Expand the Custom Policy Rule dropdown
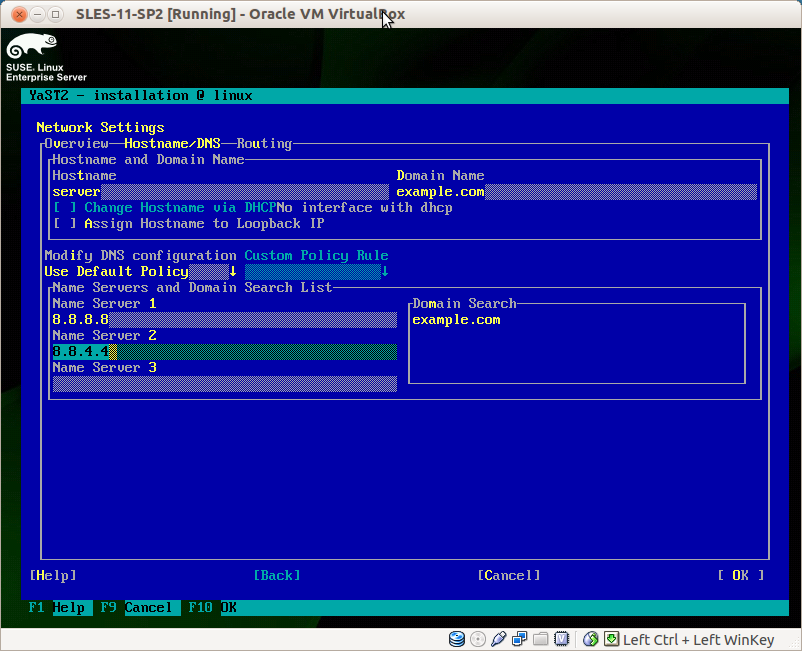The width and height of the screenshot is (802, 651). (317, 271)
